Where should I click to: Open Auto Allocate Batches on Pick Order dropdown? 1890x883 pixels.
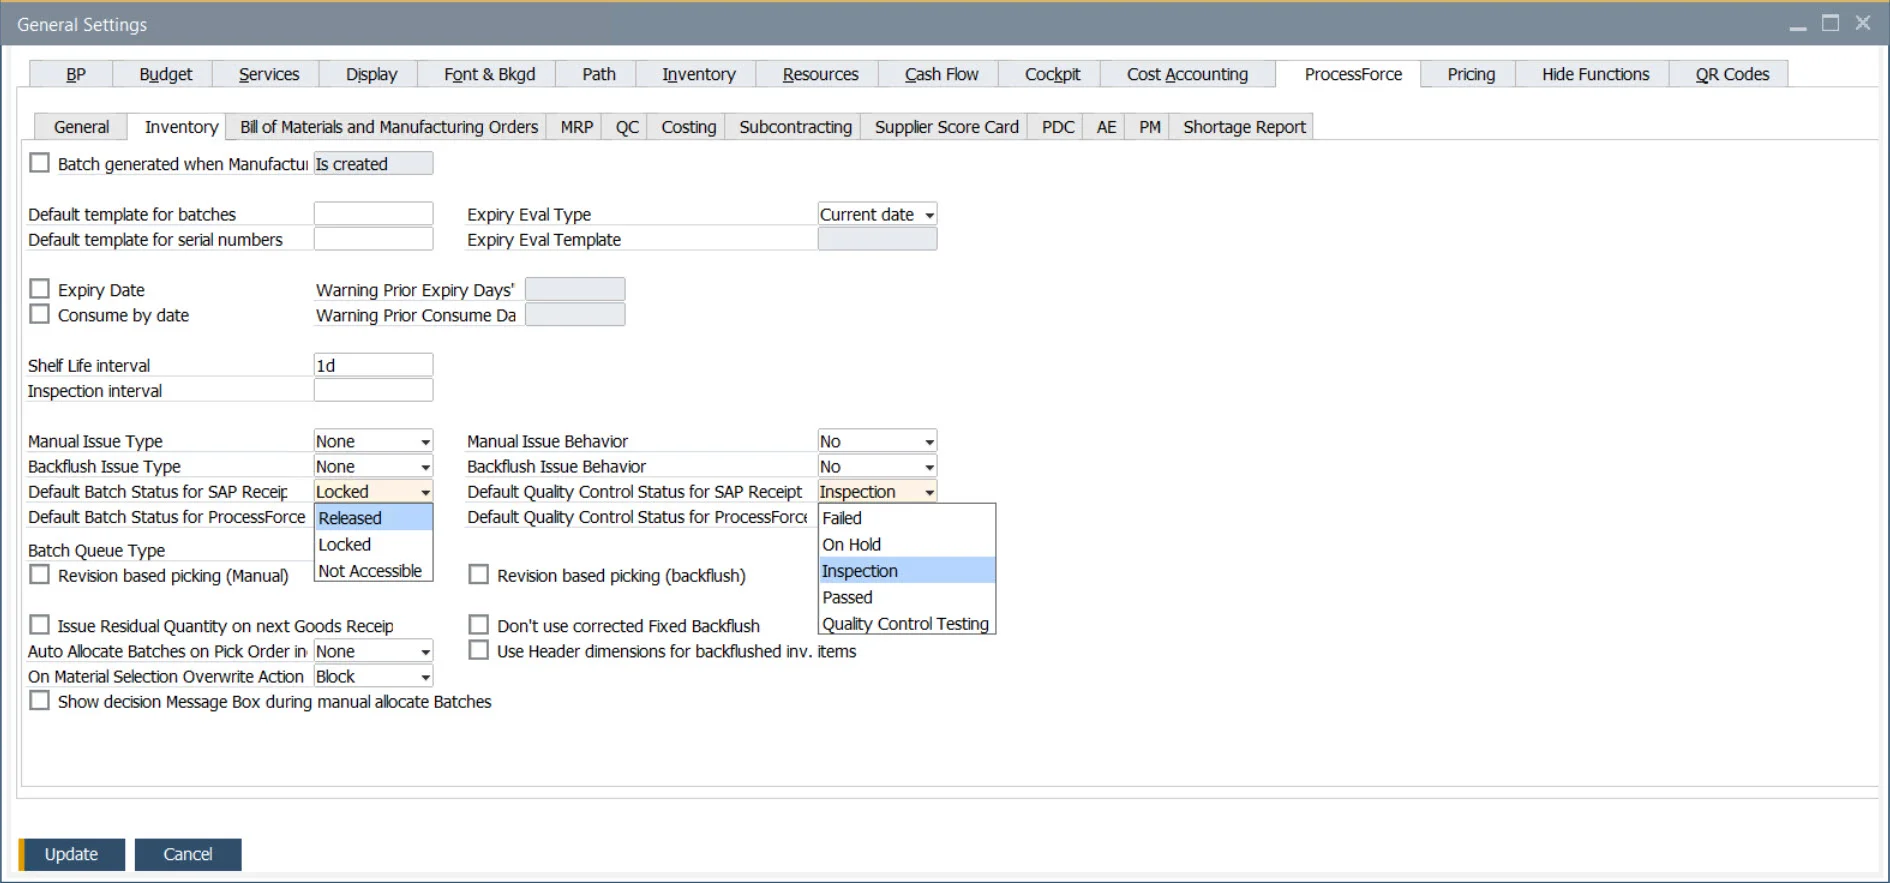coord(373,651)
